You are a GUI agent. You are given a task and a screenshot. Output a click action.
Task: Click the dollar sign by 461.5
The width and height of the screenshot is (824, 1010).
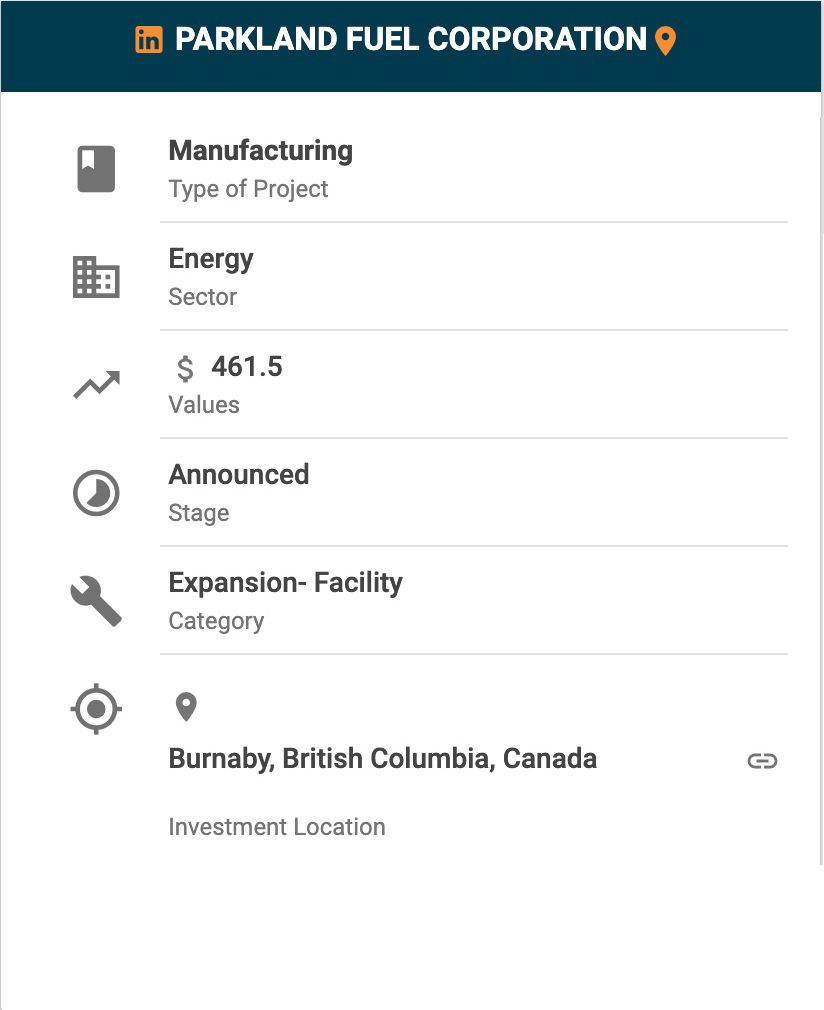click(x=185, y=368)
